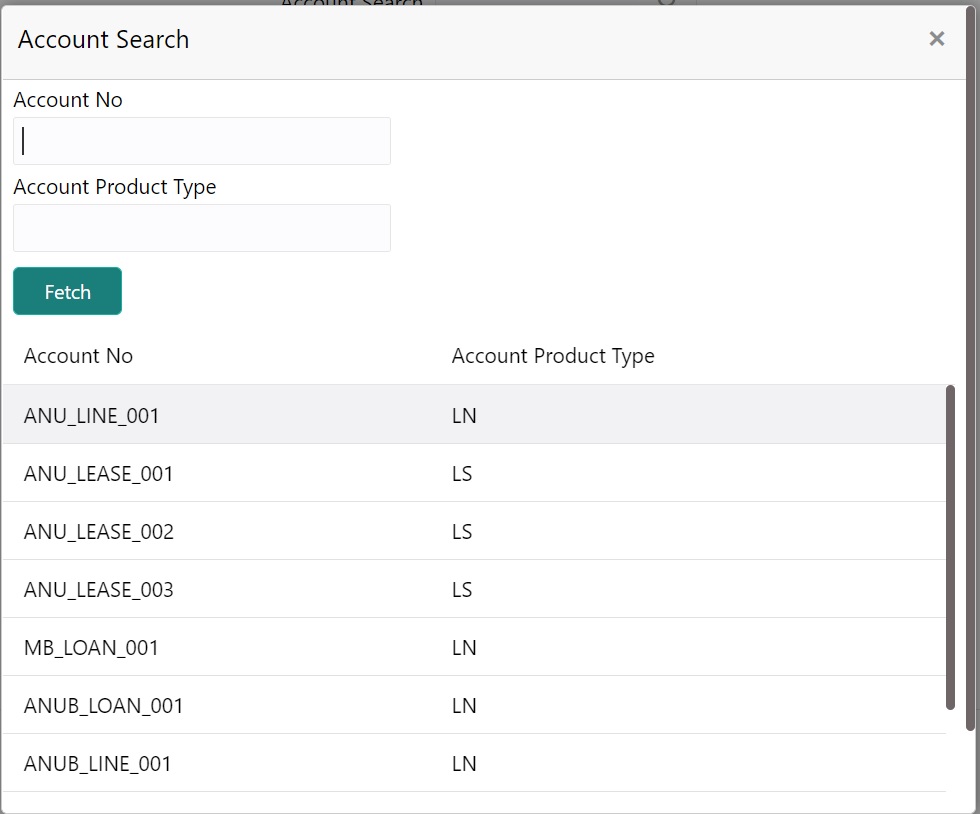This screenshot has height=814, width=980.
Task: Pick the ANU_LEASE_003 account entry
Action: click(x=99, y=589)
